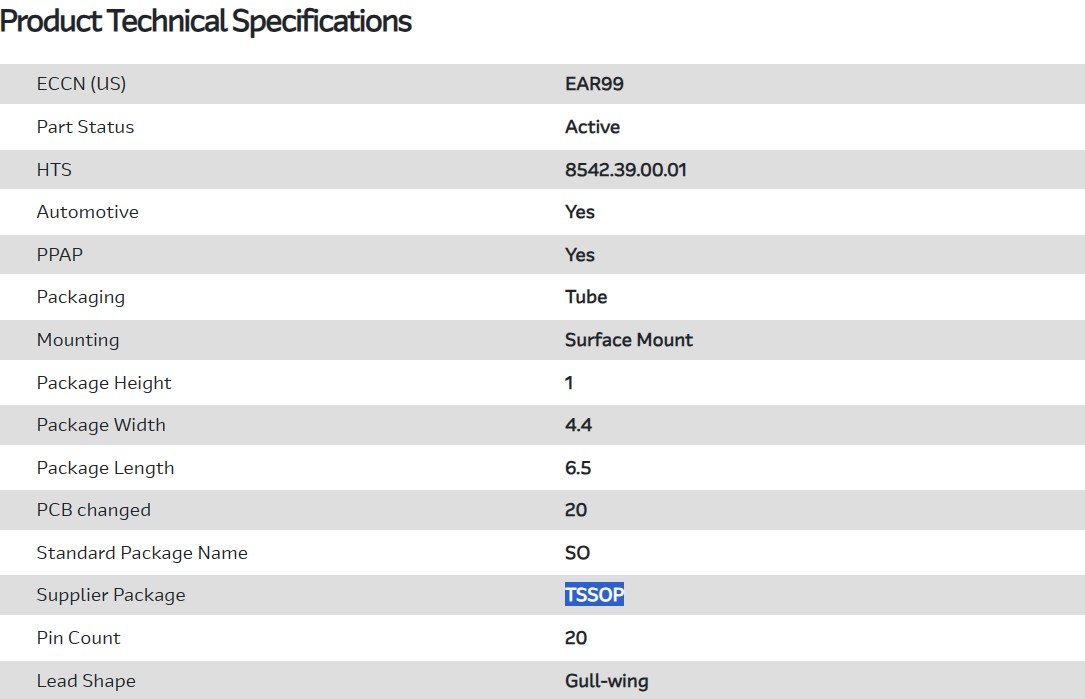Click the Automotive row label
Viewport: 1085px width, 699px height.
(x=87, y=212)
